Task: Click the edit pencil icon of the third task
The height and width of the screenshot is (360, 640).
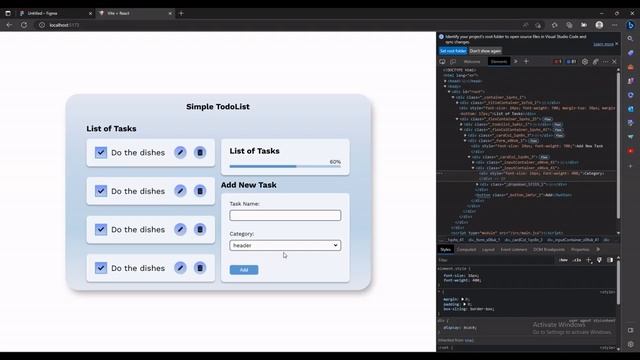Action: point(180,229)
